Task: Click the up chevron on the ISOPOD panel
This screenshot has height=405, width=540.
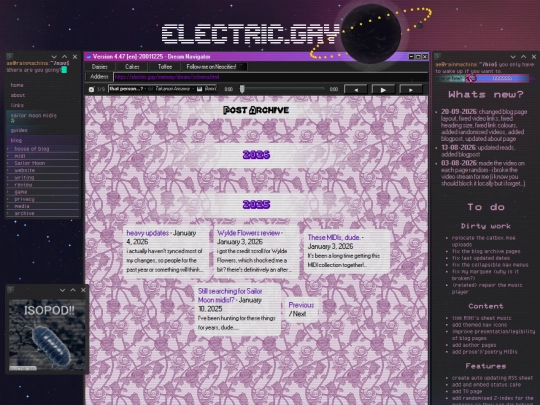Action: (73, 290)
